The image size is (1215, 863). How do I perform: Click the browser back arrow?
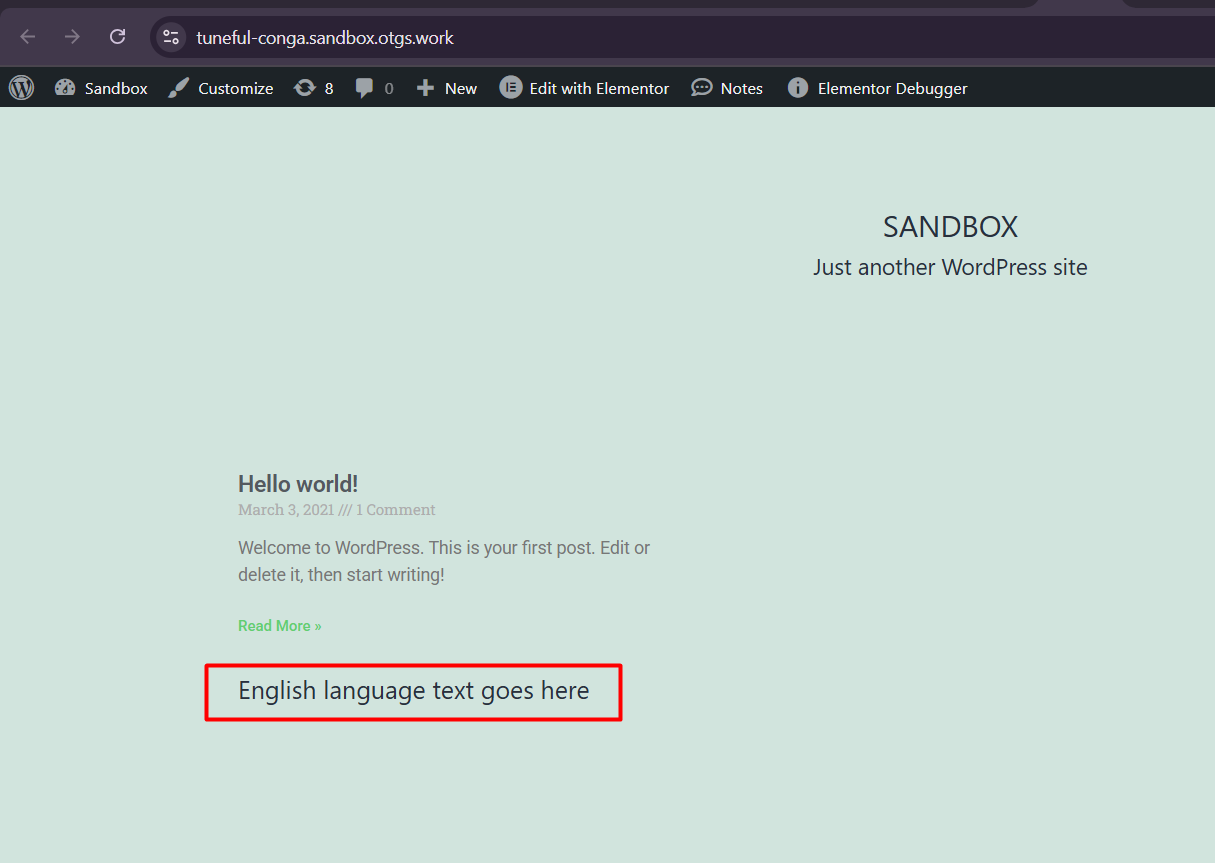28,37
